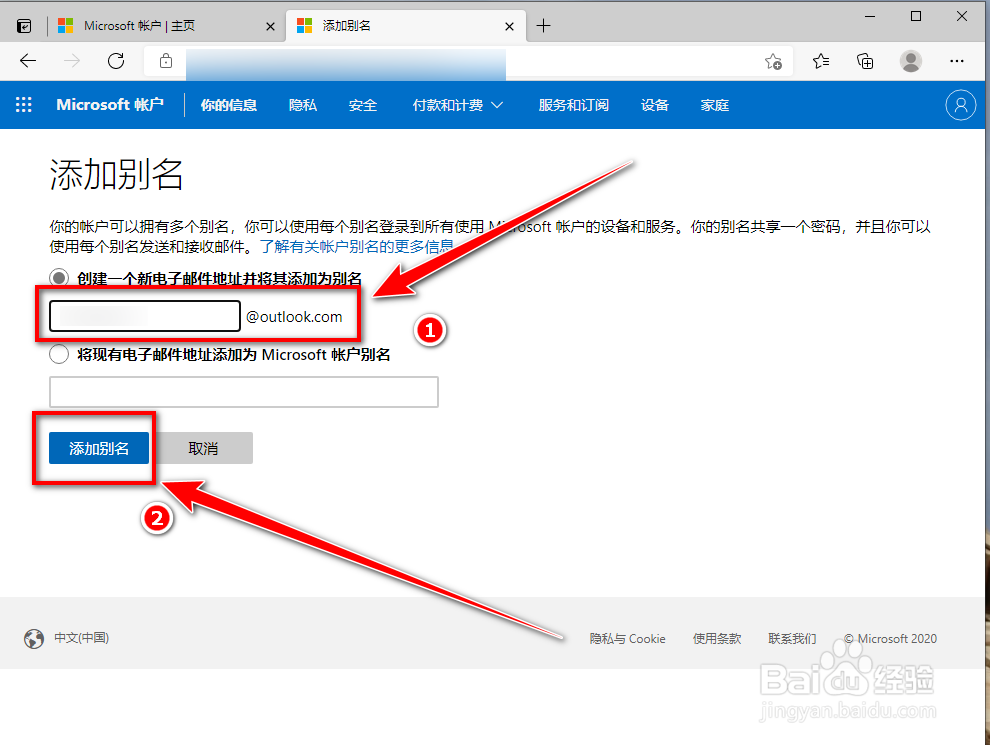Change language 中文(中国)
Viewport: 990px width, 745px height.
pos(81,638)
